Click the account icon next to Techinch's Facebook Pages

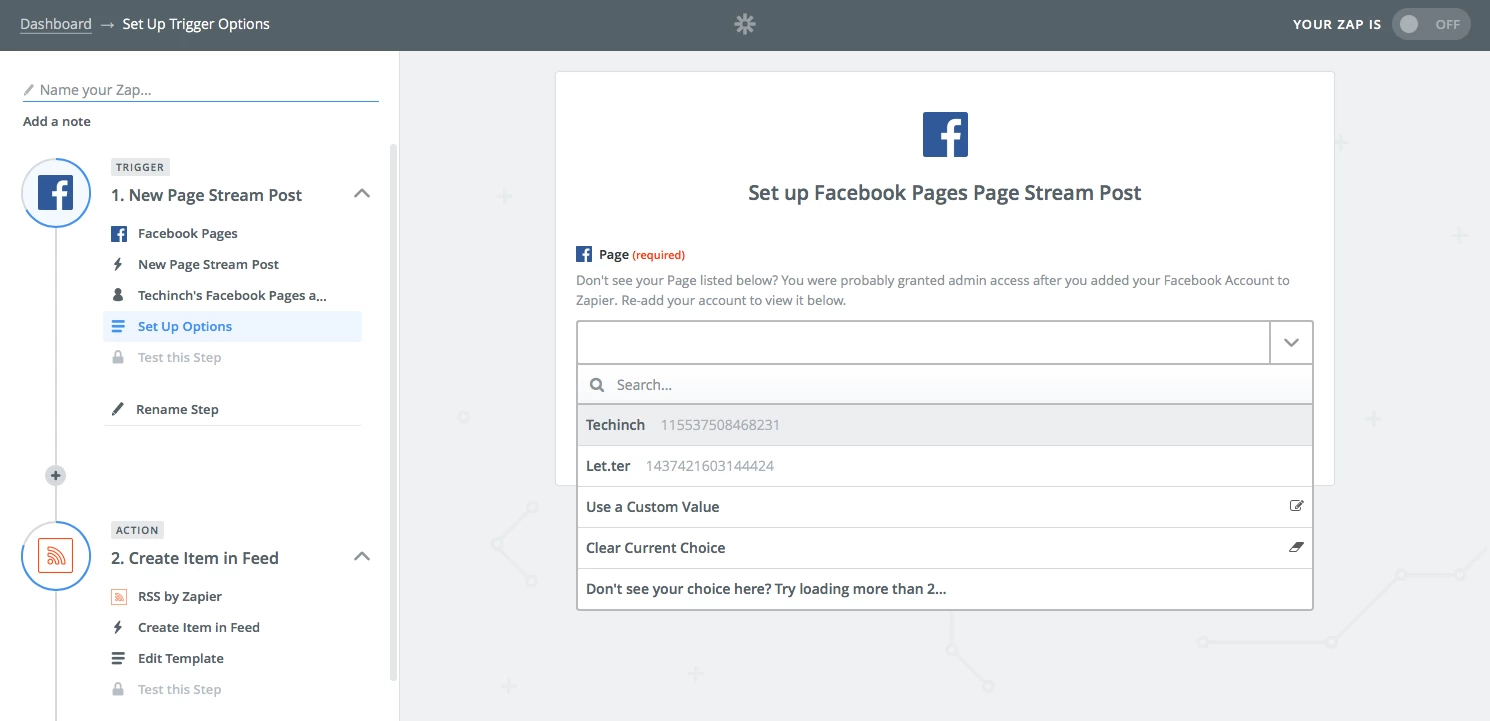tap(120, 294)
